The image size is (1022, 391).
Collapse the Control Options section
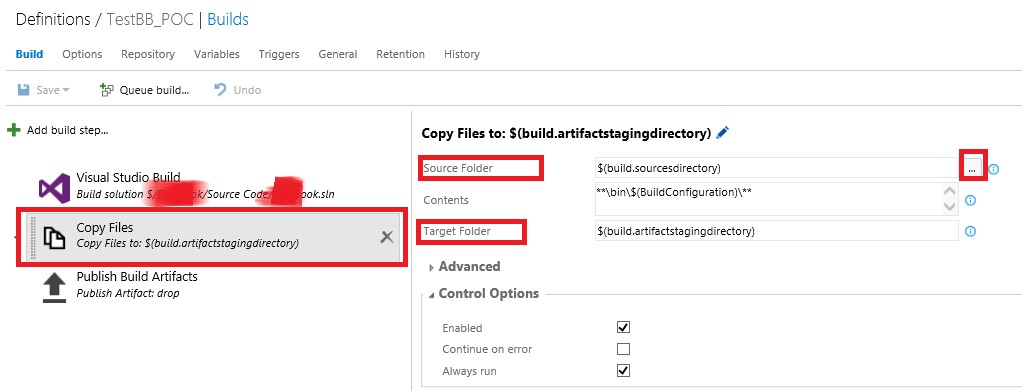pyautogui.click(x=484, y=294)
